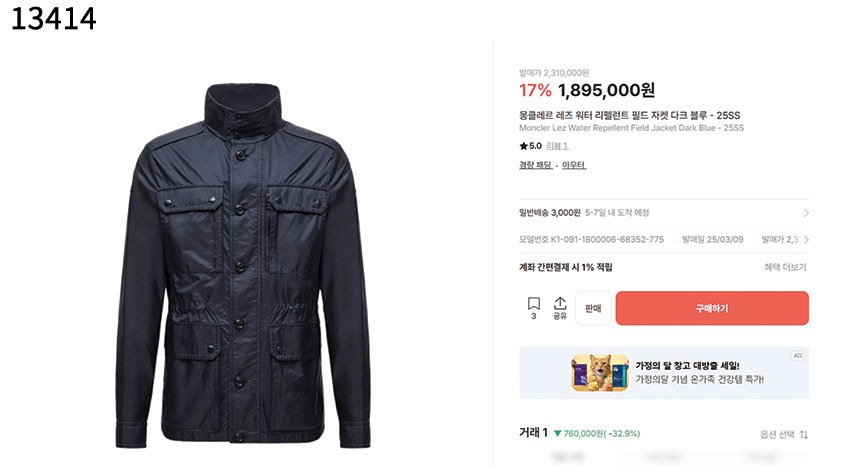Expand the 모델번호 product details row
This screenshot has height=466, width=860.
(805, 240)
